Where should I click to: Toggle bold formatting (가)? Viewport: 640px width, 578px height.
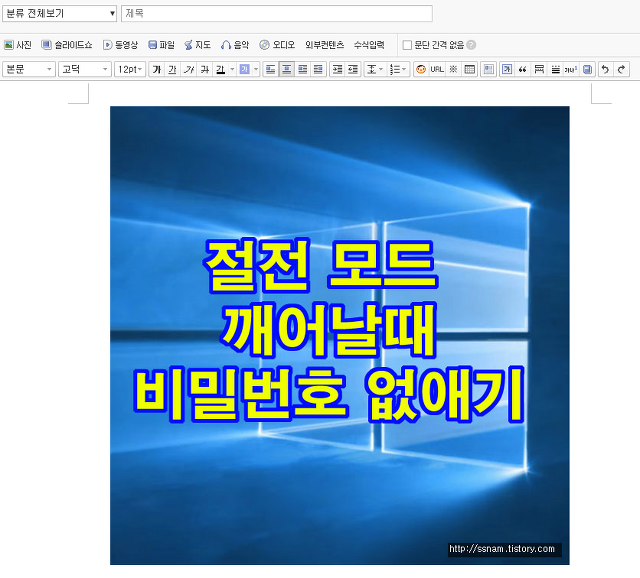click(157, 69)
